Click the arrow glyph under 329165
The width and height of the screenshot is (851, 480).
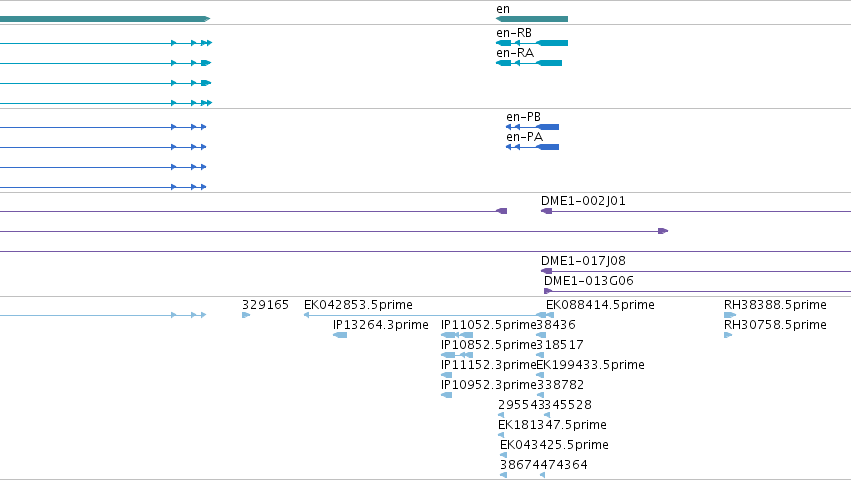246,315
